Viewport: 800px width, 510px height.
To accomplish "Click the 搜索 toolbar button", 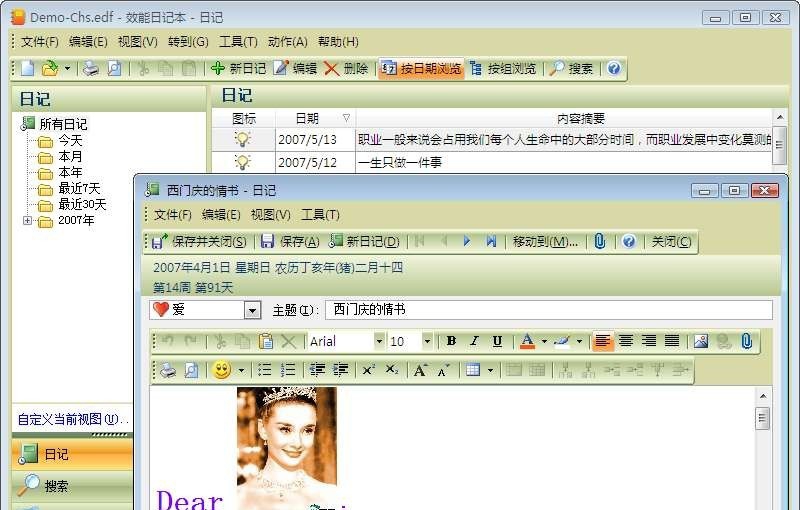I will point(571,68).
